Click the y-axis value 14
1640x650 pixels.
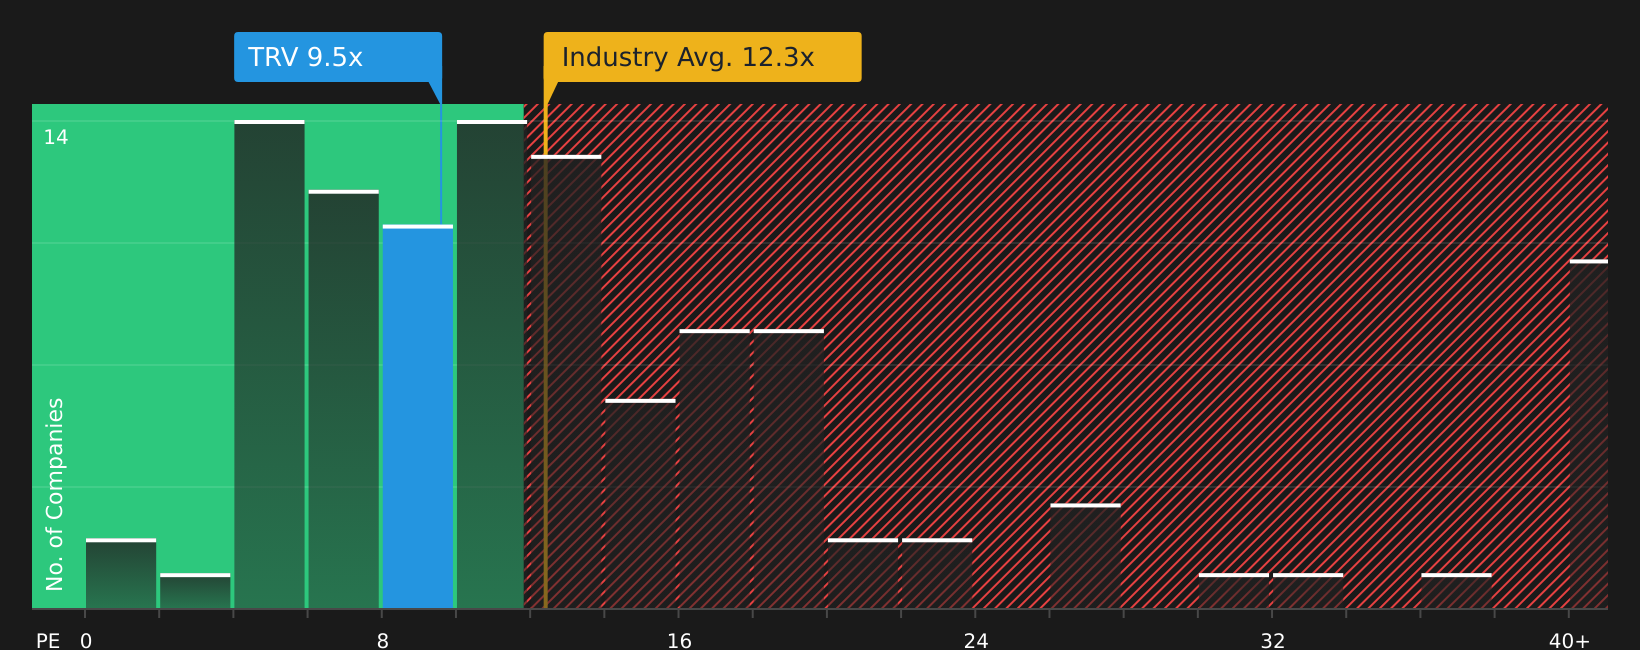56,137
